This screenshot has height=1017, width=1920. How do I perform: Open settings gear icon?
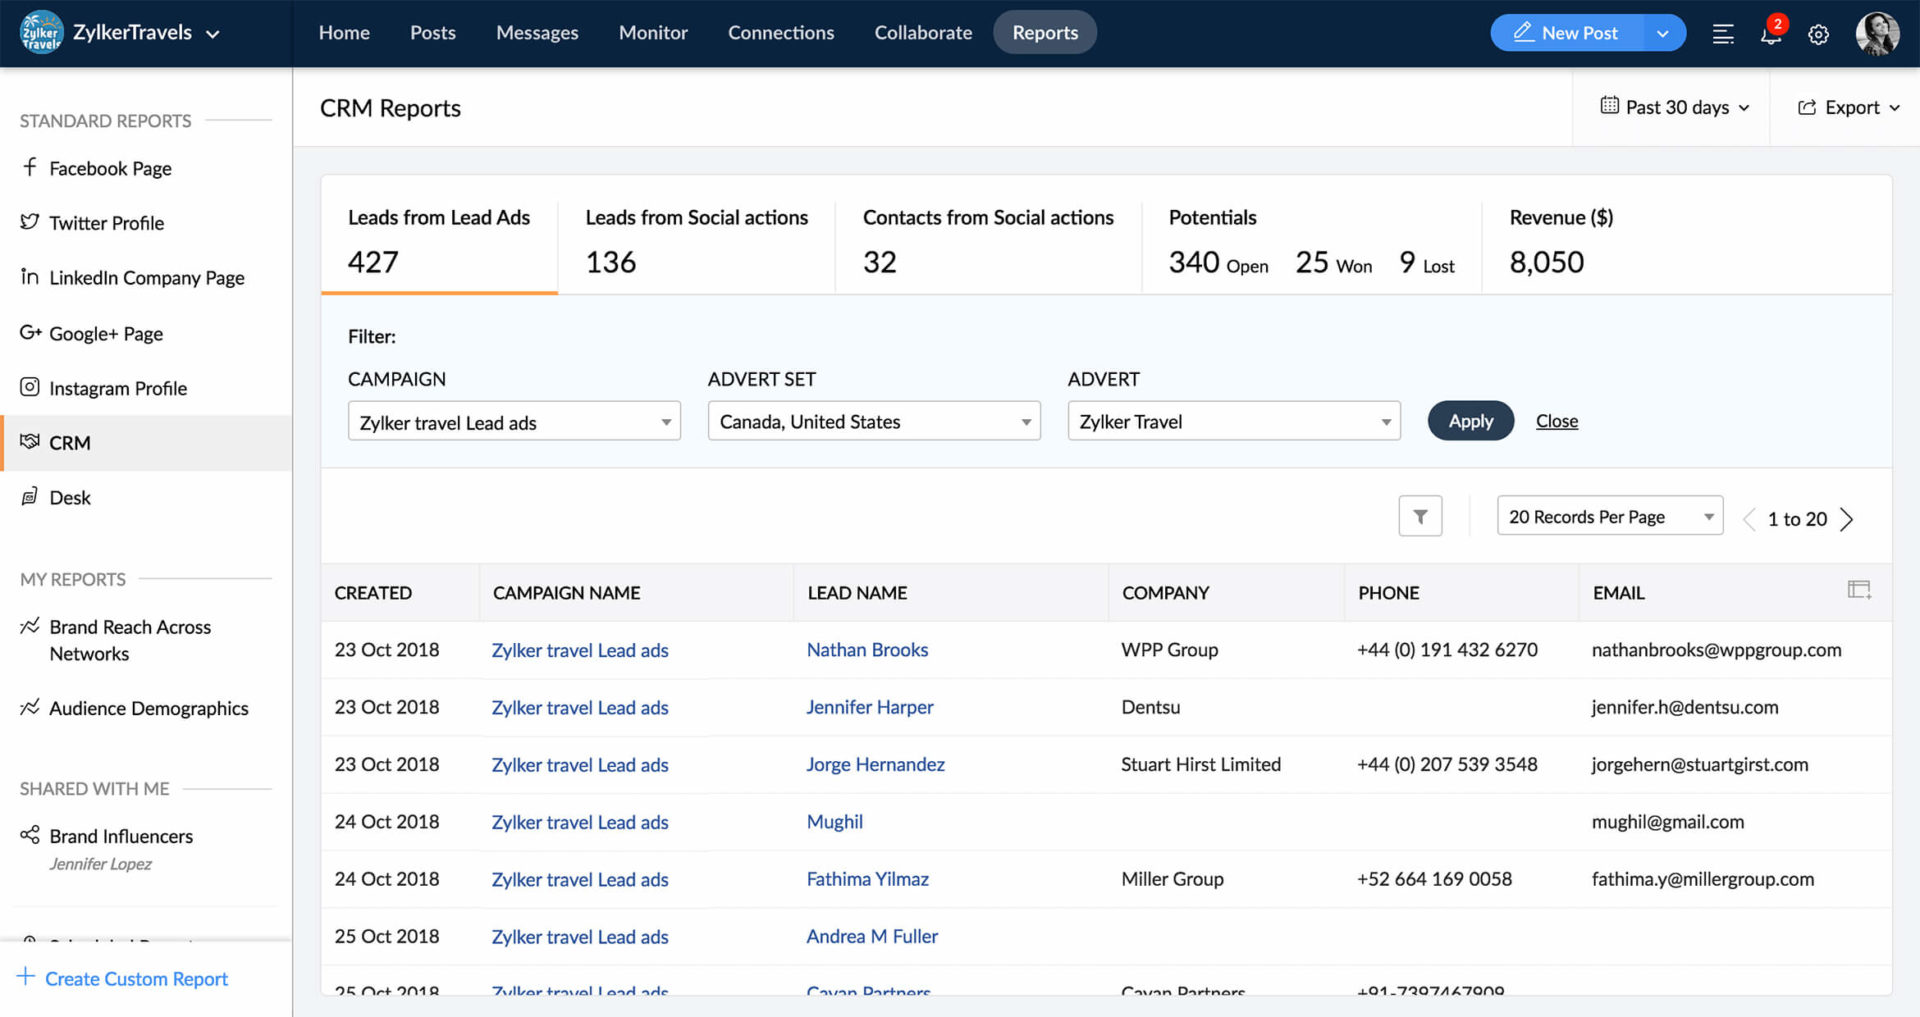[1818, 34]
